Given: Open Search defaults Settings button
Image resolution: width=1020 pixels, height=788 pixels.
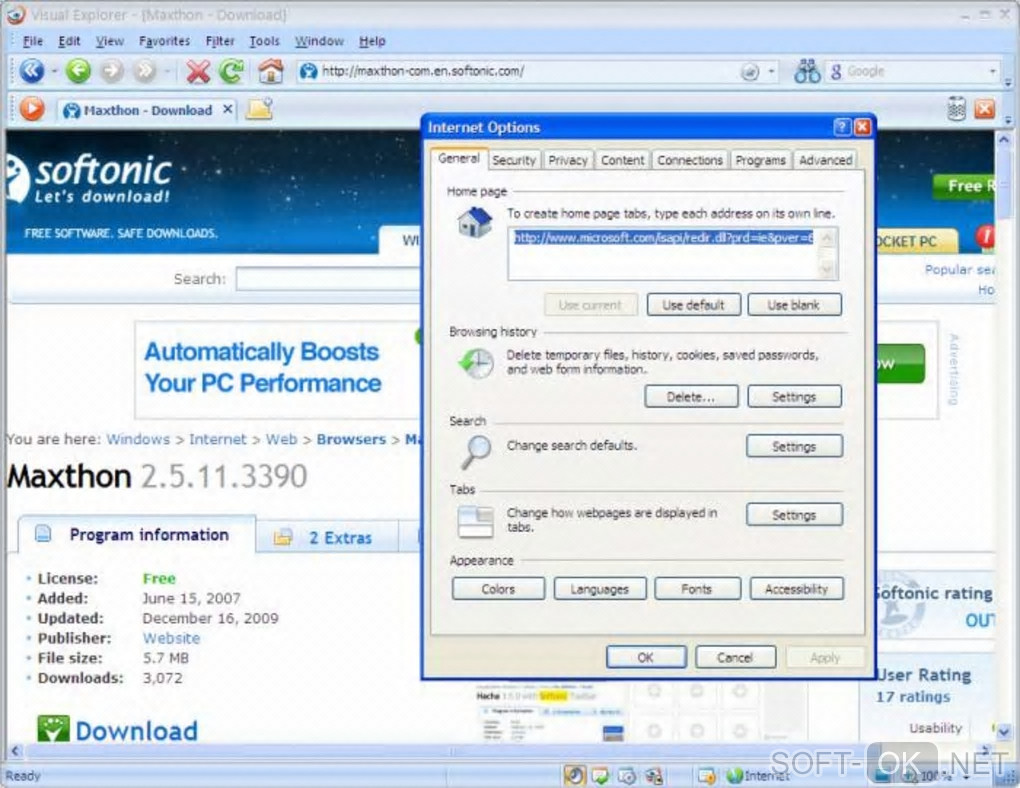Looking at the screenshot, I should point(794,446).
